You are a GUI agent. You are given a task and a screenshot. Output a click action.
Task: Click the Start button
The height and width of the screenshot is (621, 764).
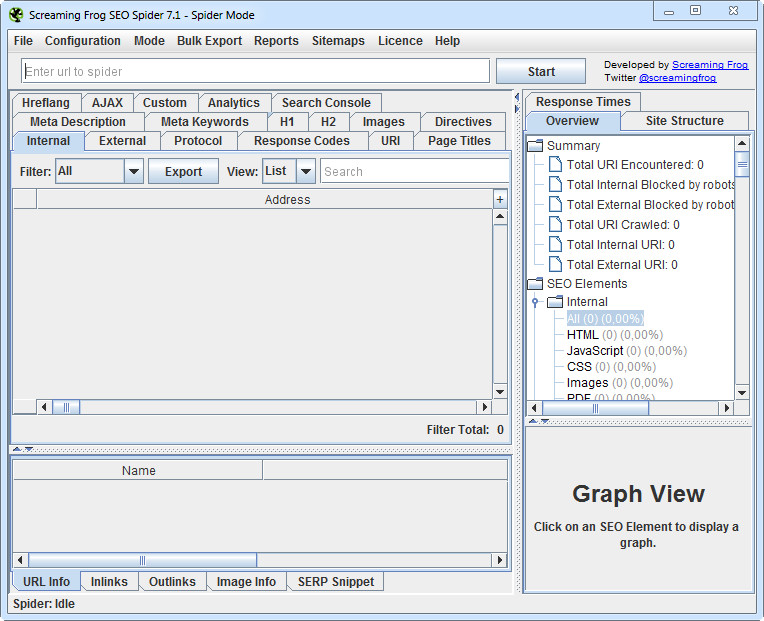[x=541, y=72]
